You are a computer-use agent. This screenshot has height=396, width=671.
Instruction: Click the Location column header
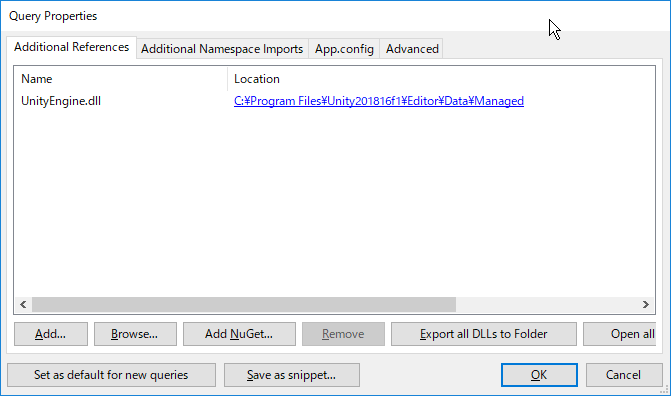pos(441,79)
